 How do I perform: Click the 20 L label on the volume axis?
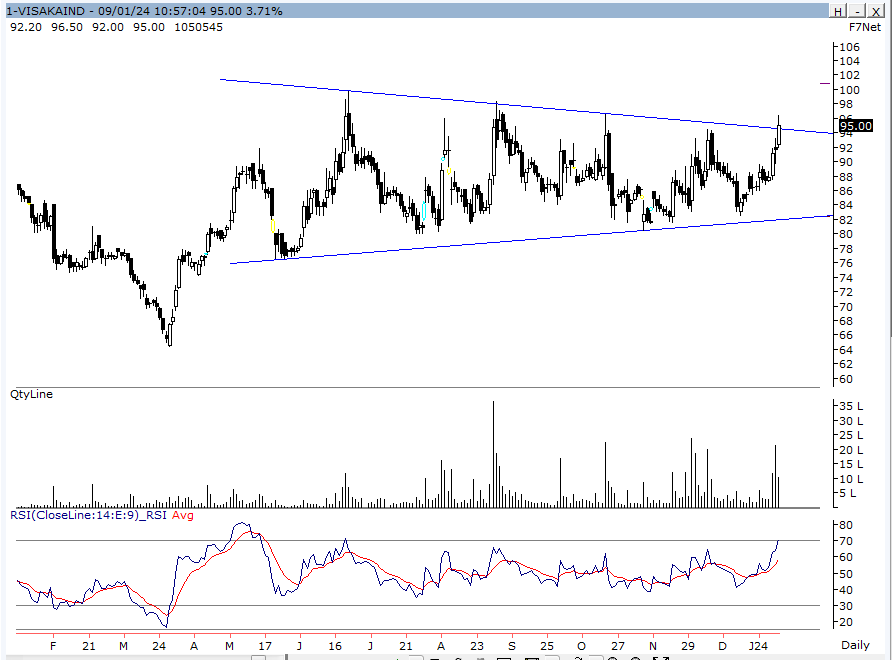point(851,449)
